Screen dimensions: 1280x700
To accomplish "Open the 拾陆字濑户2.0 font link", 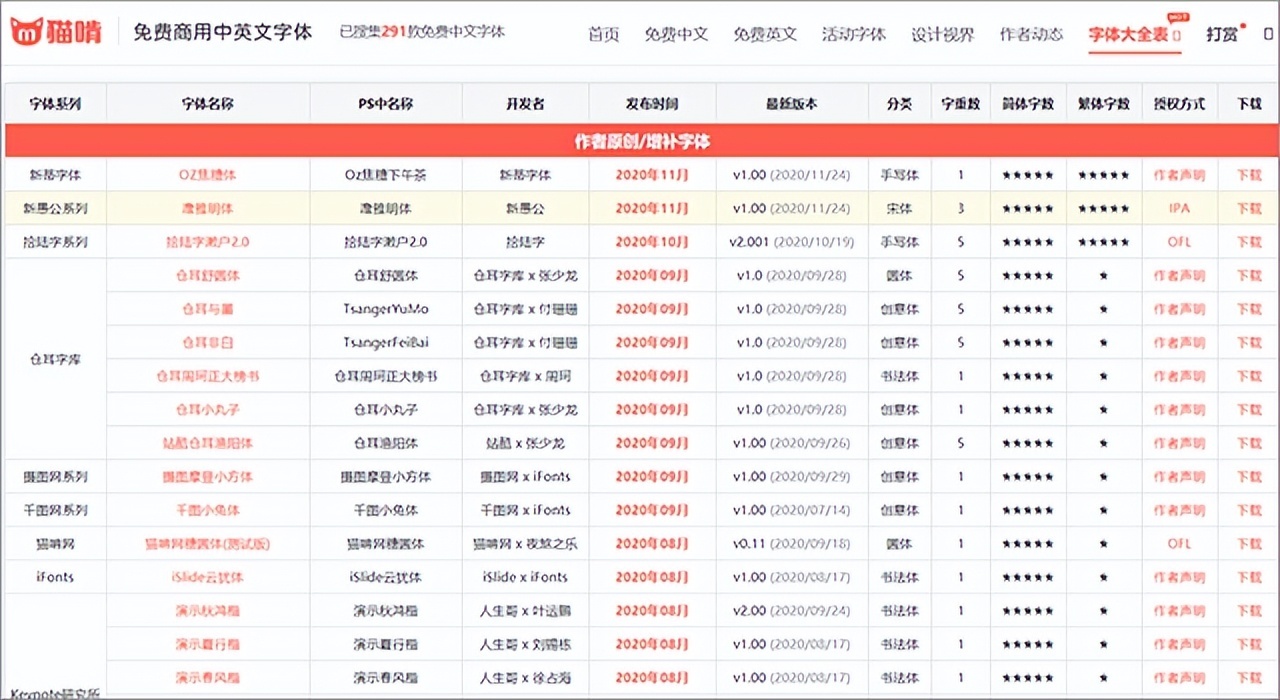I will pyautogui.click(x=208, y=242).
